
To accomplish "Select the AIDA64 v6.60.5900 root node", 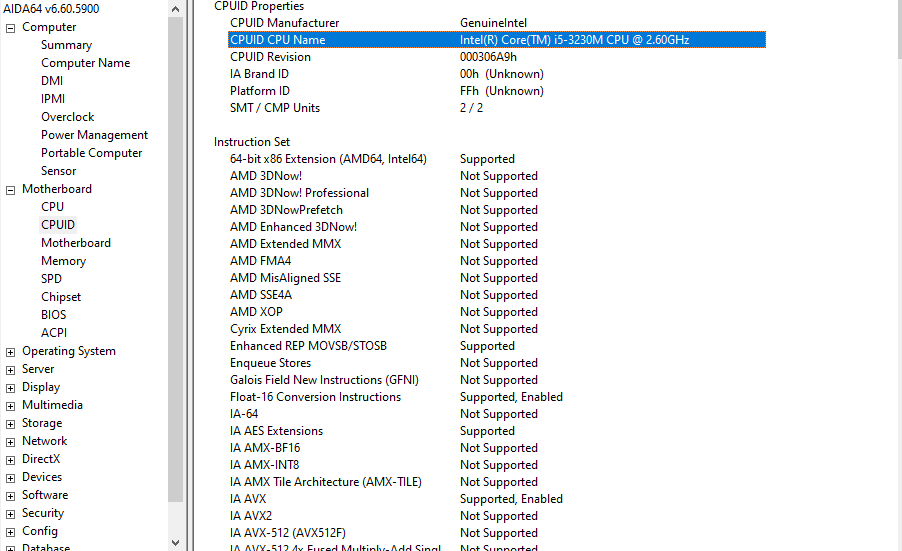I will point(51,9).
